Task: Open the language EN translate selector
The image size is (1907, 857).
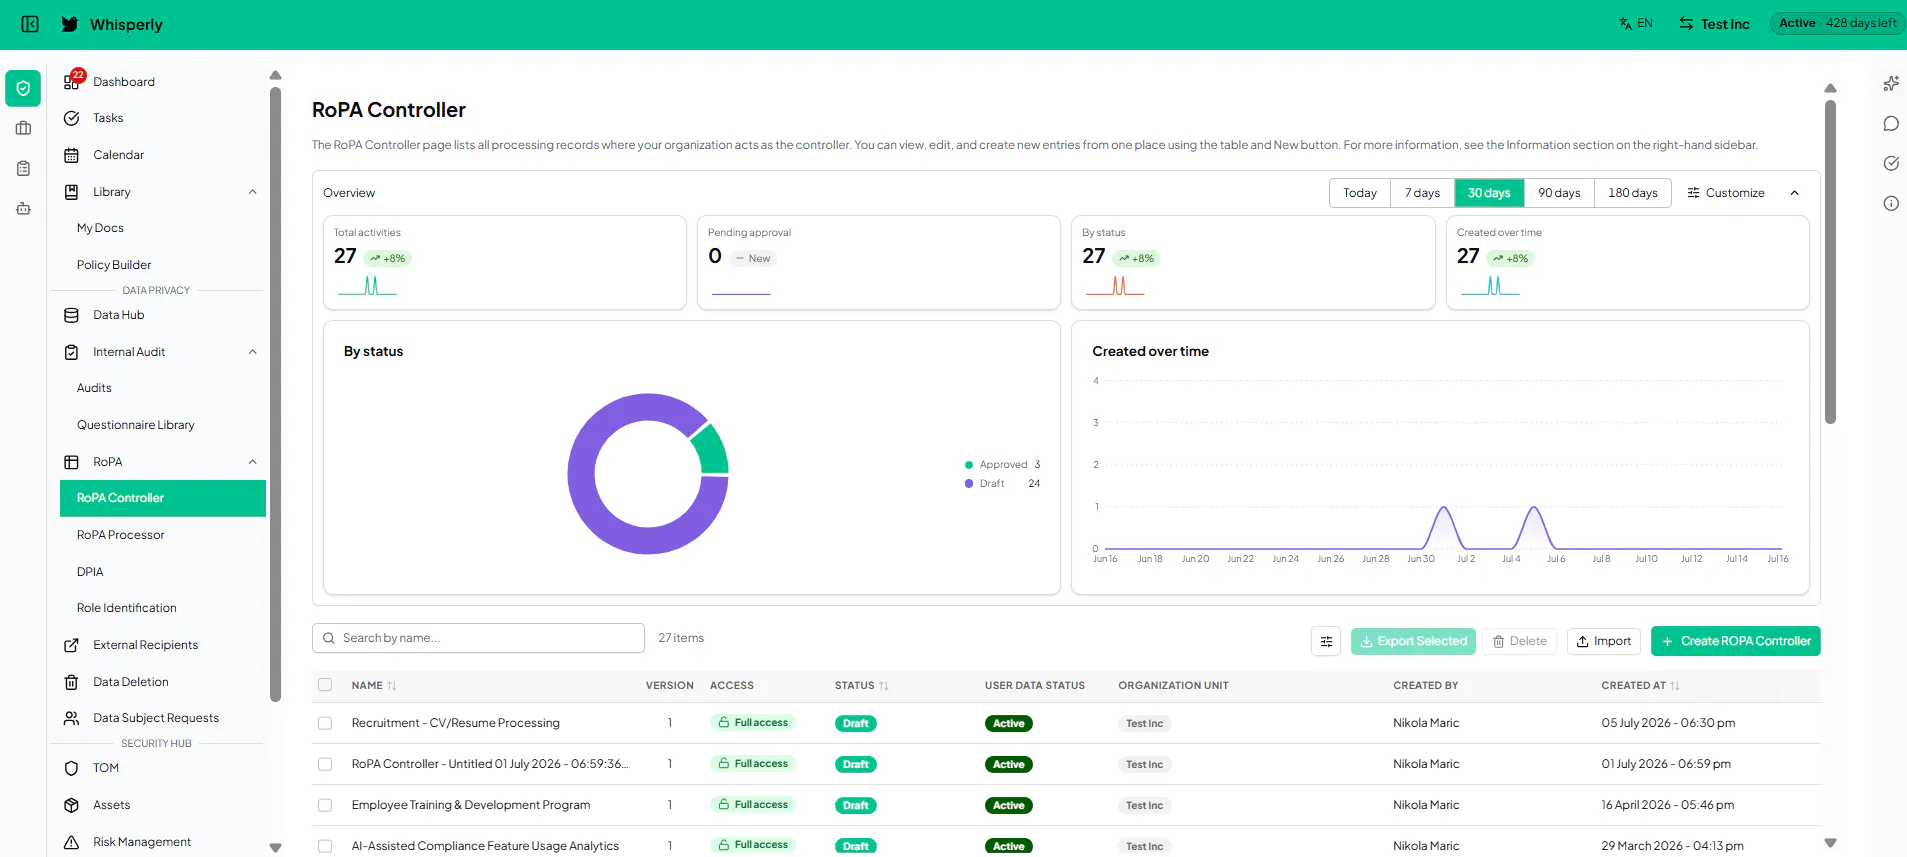Action: [1636, 23]
